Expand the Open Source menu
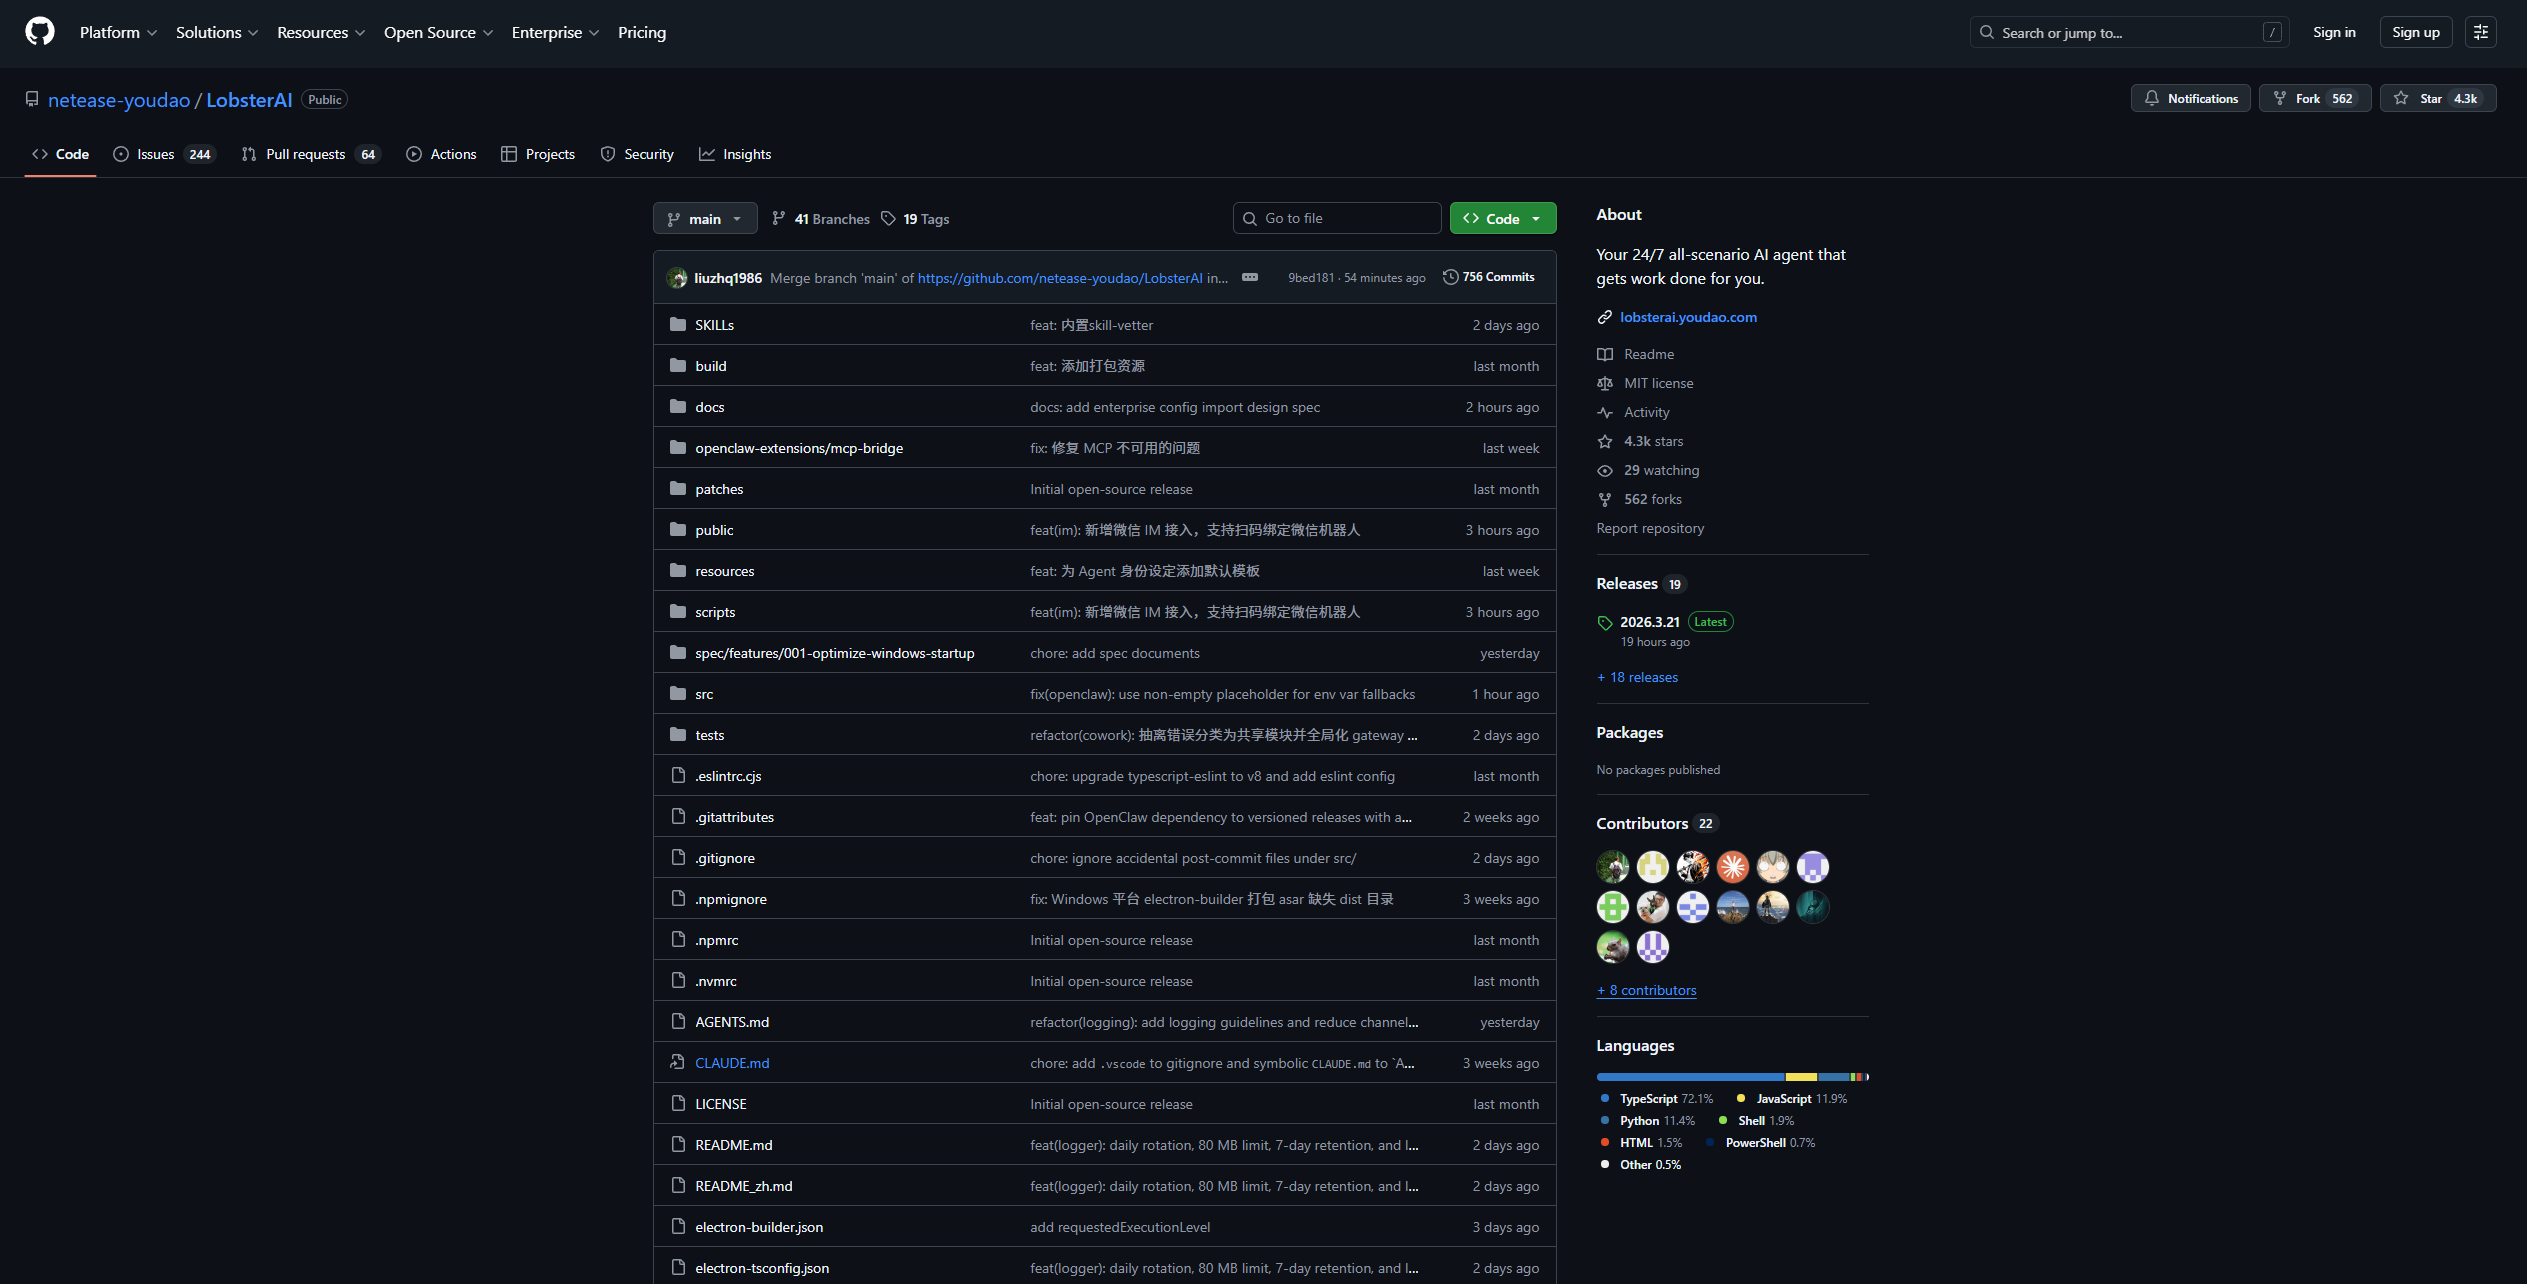Viewport: 2527px width, 1284px height. coord(439,32)
